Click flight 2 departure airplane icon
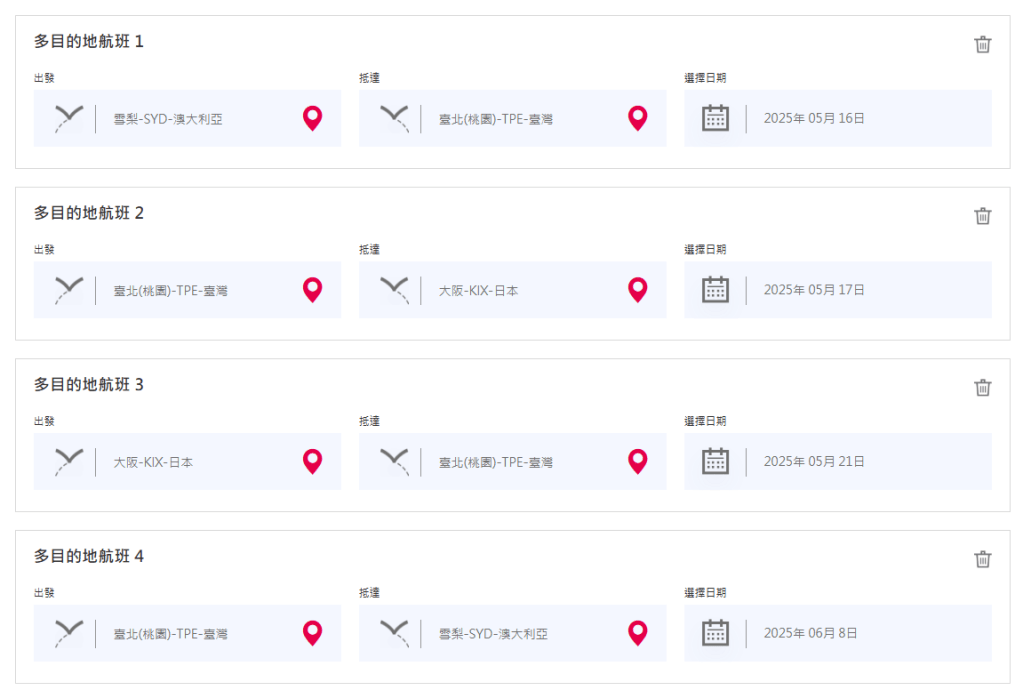The height and width of the screenshot is (698, 1023). coord(68,290)
